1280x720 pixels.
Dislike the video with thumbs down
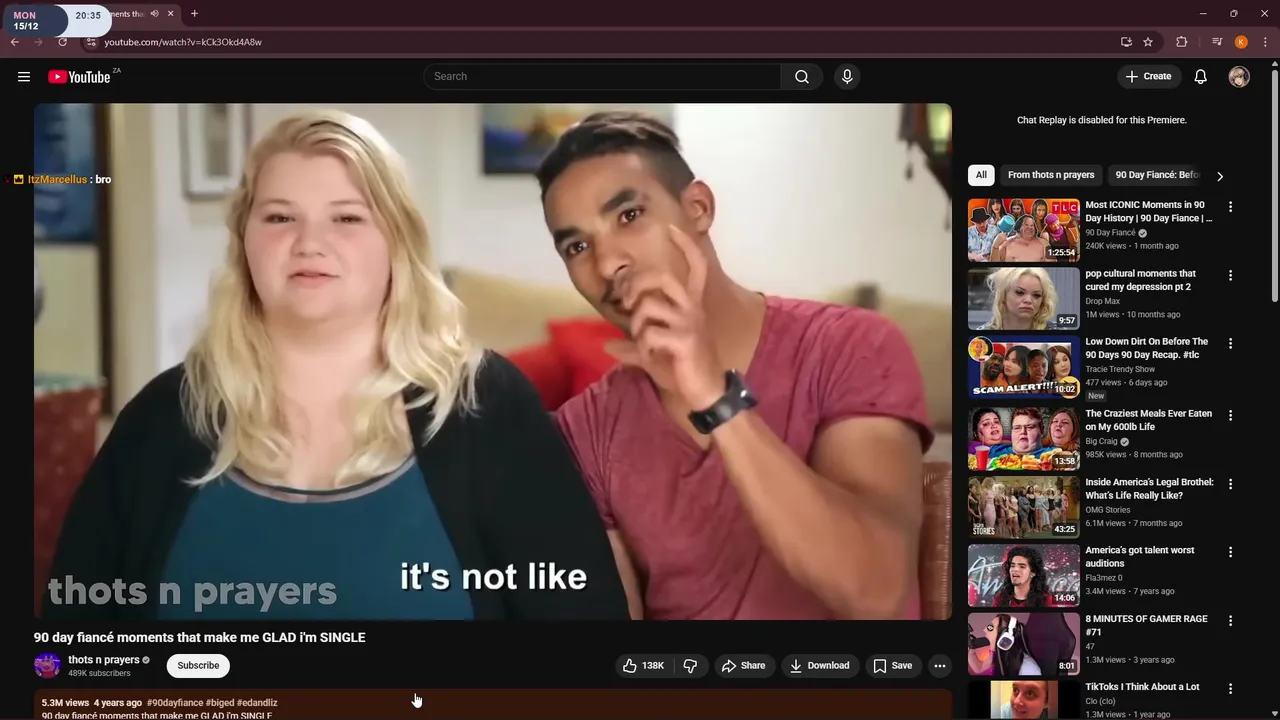point(690,666)
